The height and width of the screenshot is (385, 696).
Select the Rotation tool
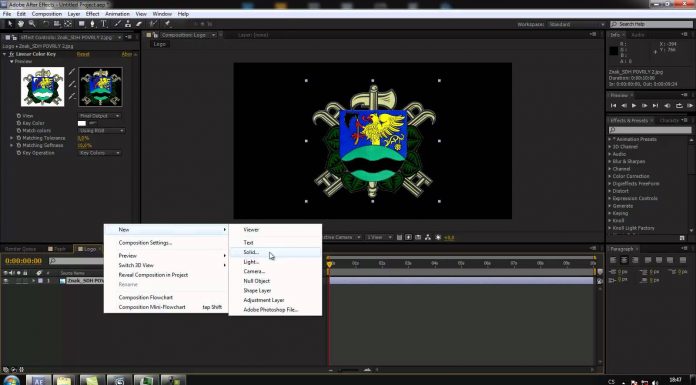click(x=46, y=24)
